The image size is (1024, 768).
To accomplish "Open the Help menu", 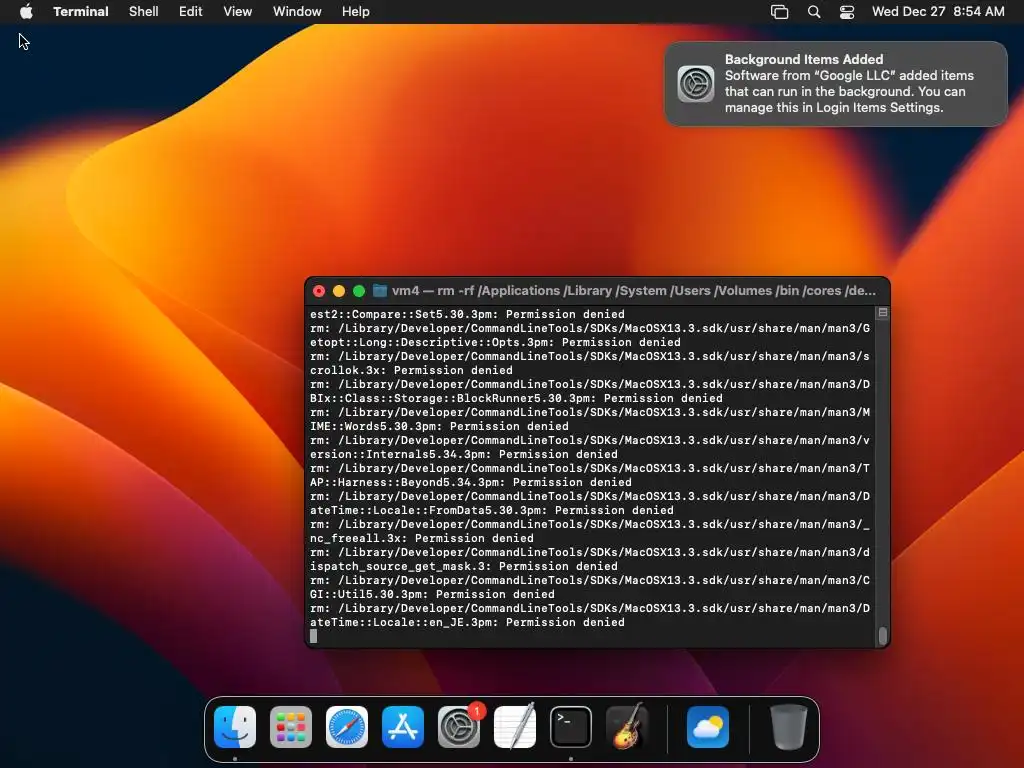I will tap(356, 12).
